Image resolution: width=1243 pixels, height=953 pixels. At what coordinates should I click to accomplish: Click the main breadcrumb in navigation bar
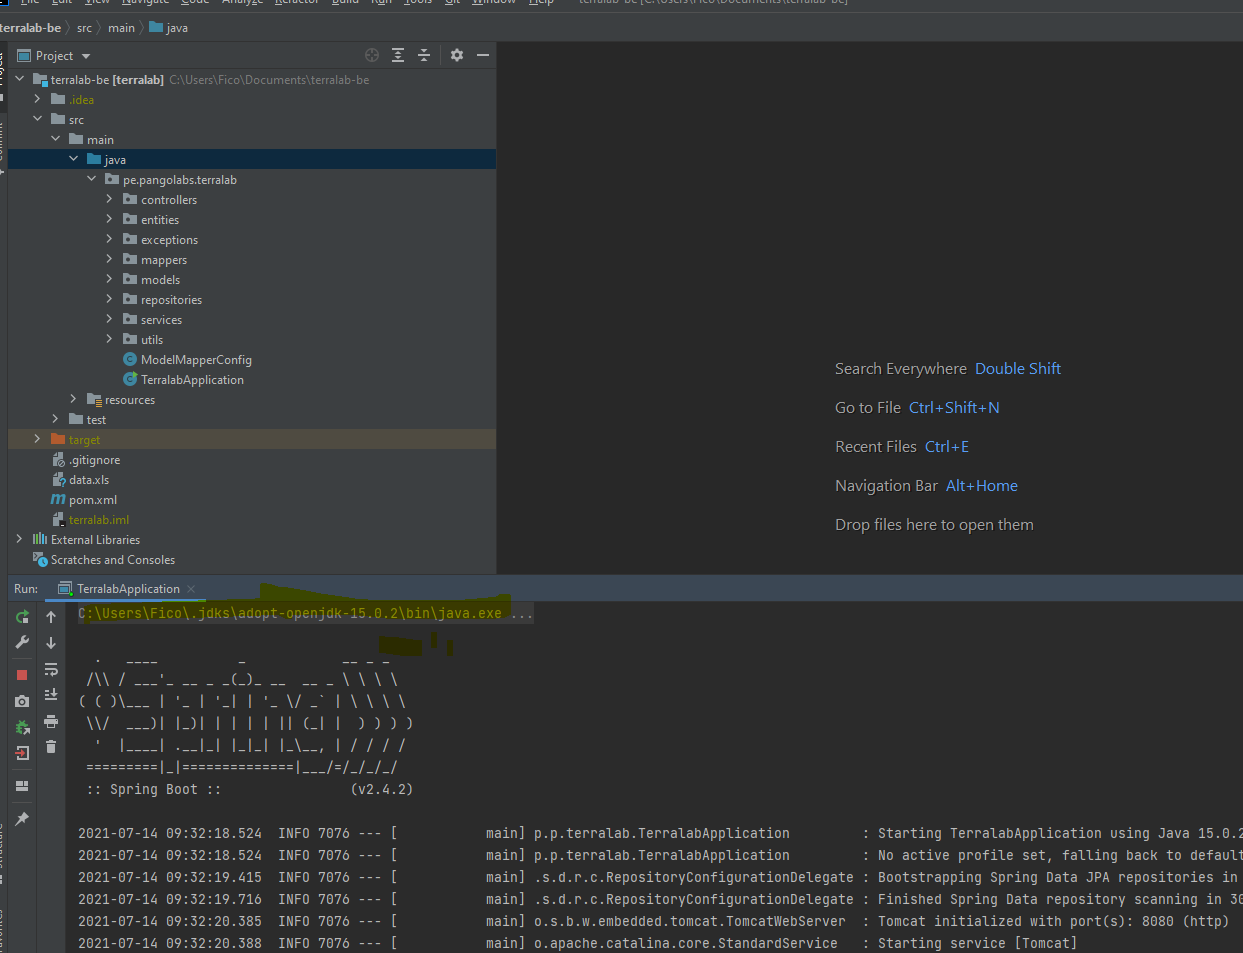pyautogui.click(x=121, y=28)
